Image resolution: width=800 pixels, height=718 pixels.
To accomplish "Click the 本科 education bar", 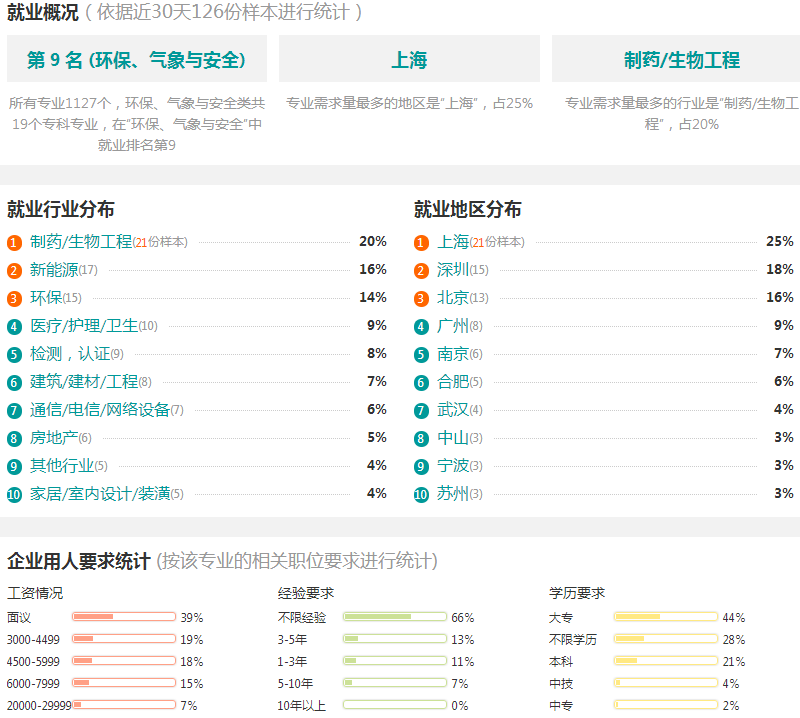I will pos(666,661).
